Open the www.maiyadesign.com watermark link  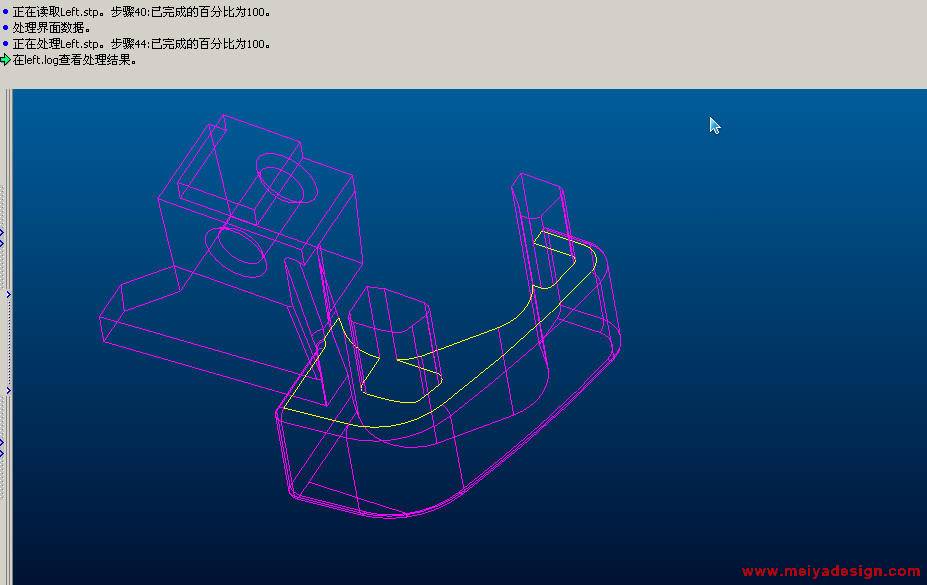[x=830, y=572]
